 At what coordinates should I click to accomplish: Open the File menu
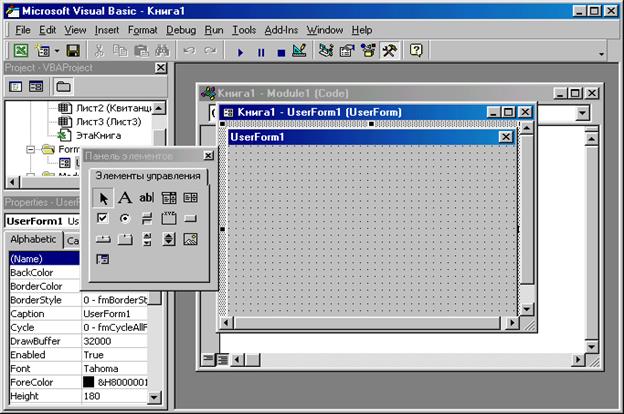point(23,30)
